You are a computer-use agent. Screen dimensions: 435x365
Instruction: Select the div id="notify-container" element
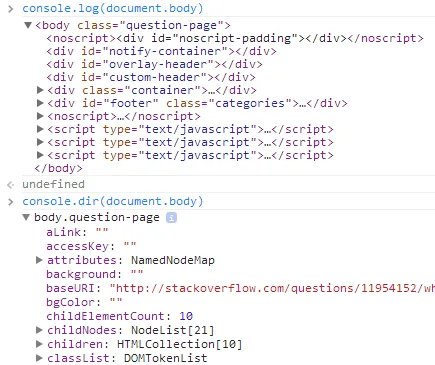pyautogui.click(x=162, y=51)
